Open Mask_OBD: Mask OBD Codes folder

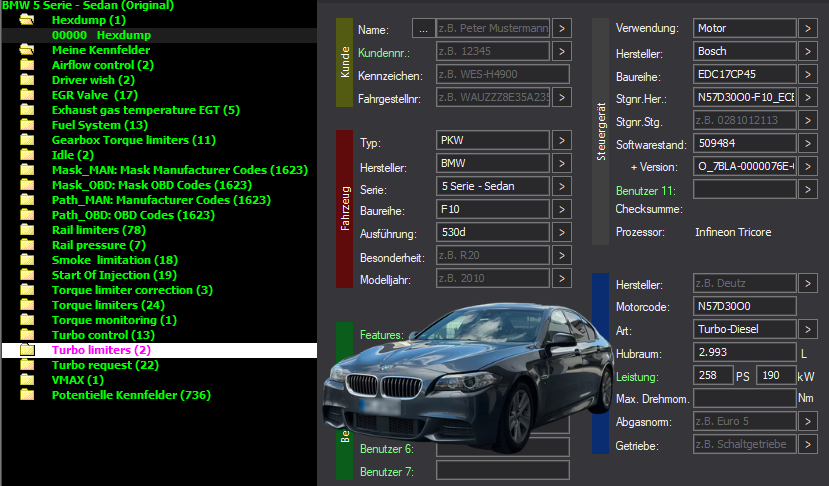[152, 185]
